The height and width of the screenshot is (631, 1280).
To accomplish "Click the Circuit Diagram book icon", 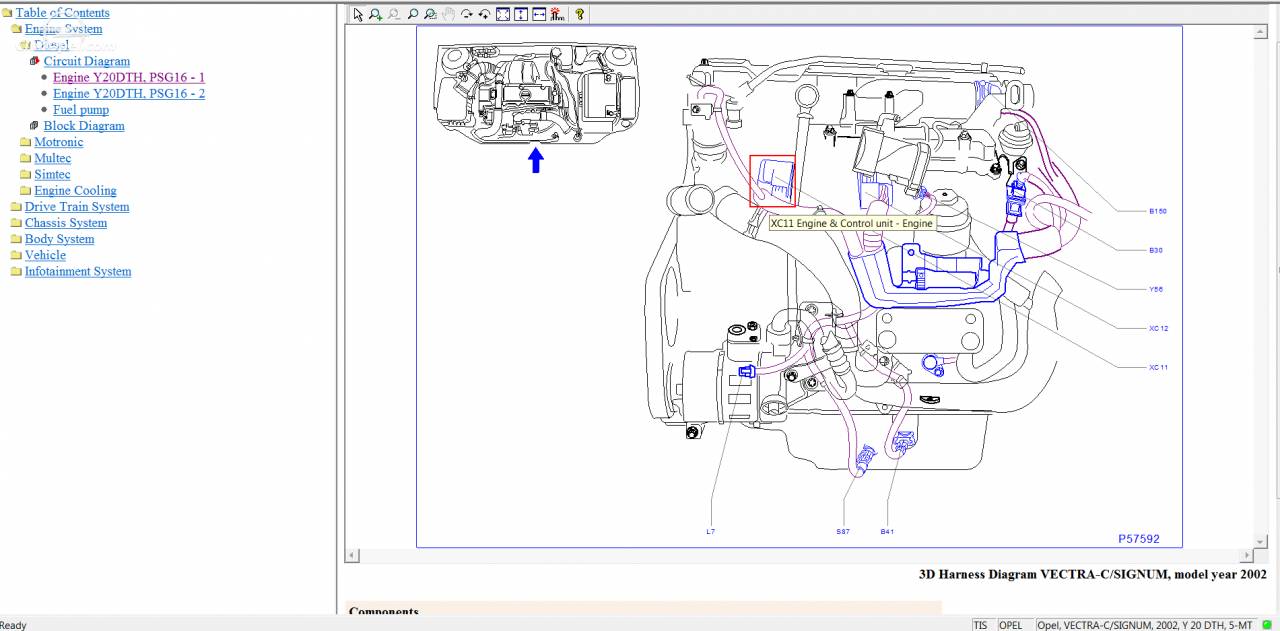I will tap(35, 61).
